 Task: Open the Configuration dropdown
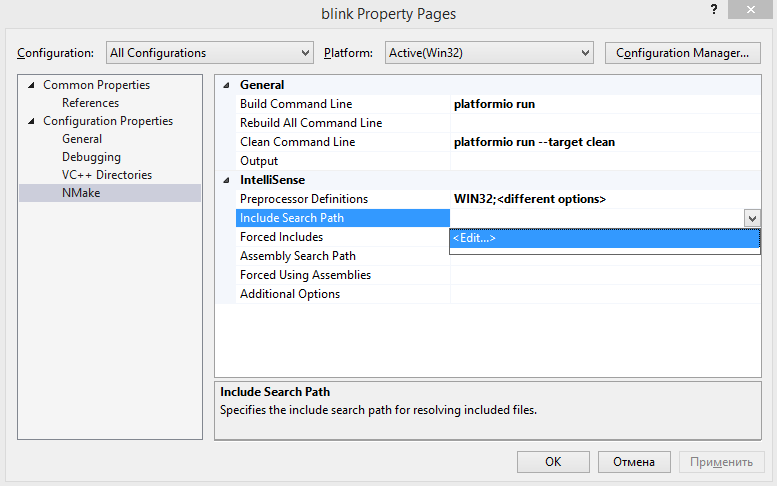point(210,53)
